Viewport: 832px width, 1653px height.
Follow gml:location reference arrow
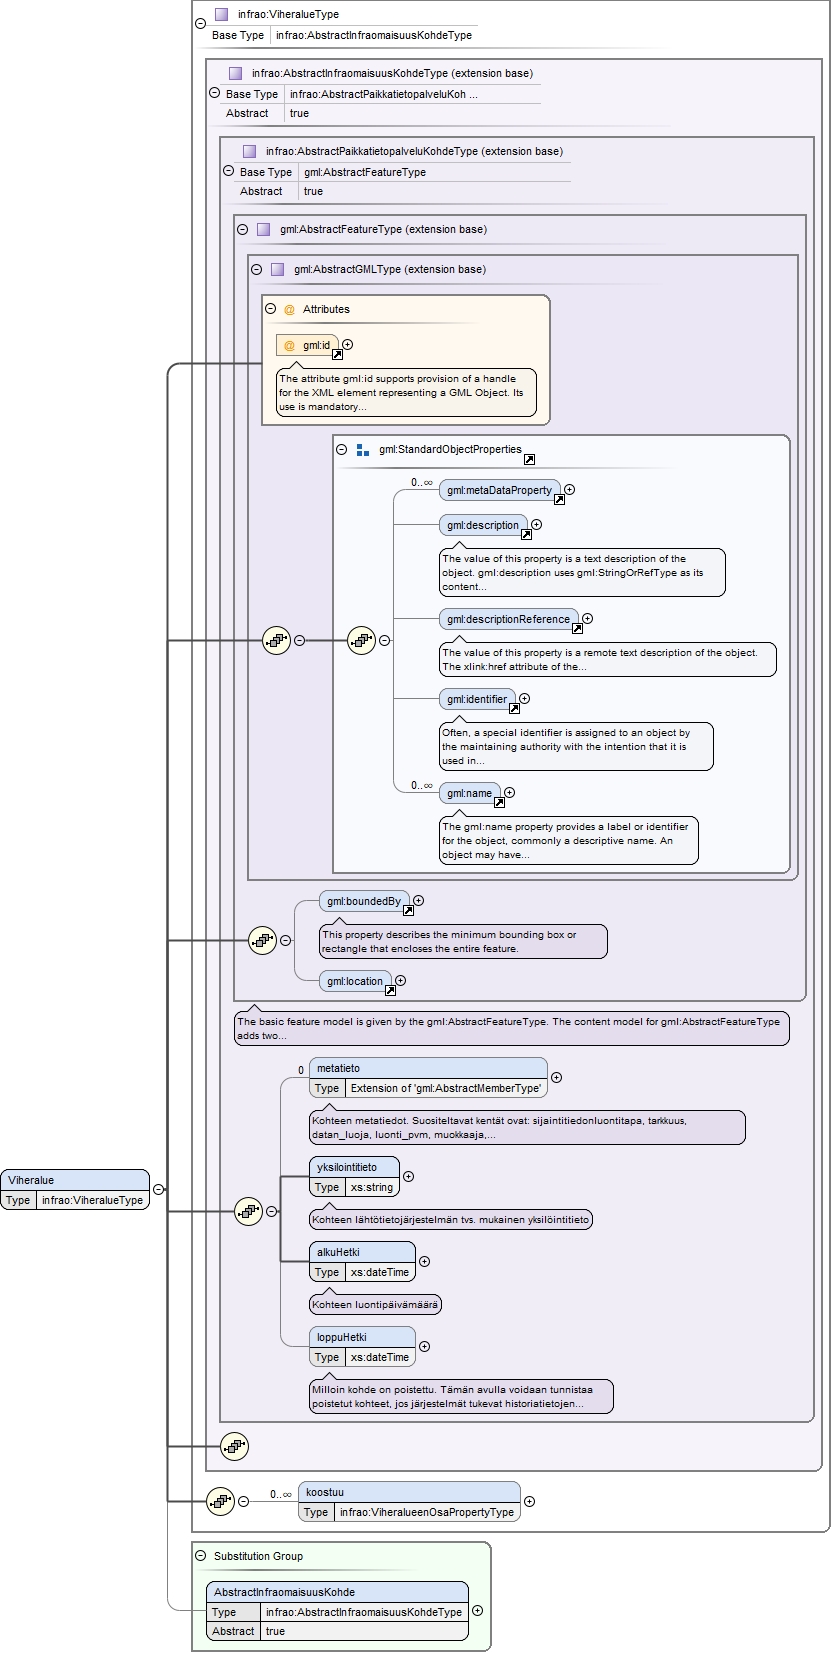tap(390, 990)
